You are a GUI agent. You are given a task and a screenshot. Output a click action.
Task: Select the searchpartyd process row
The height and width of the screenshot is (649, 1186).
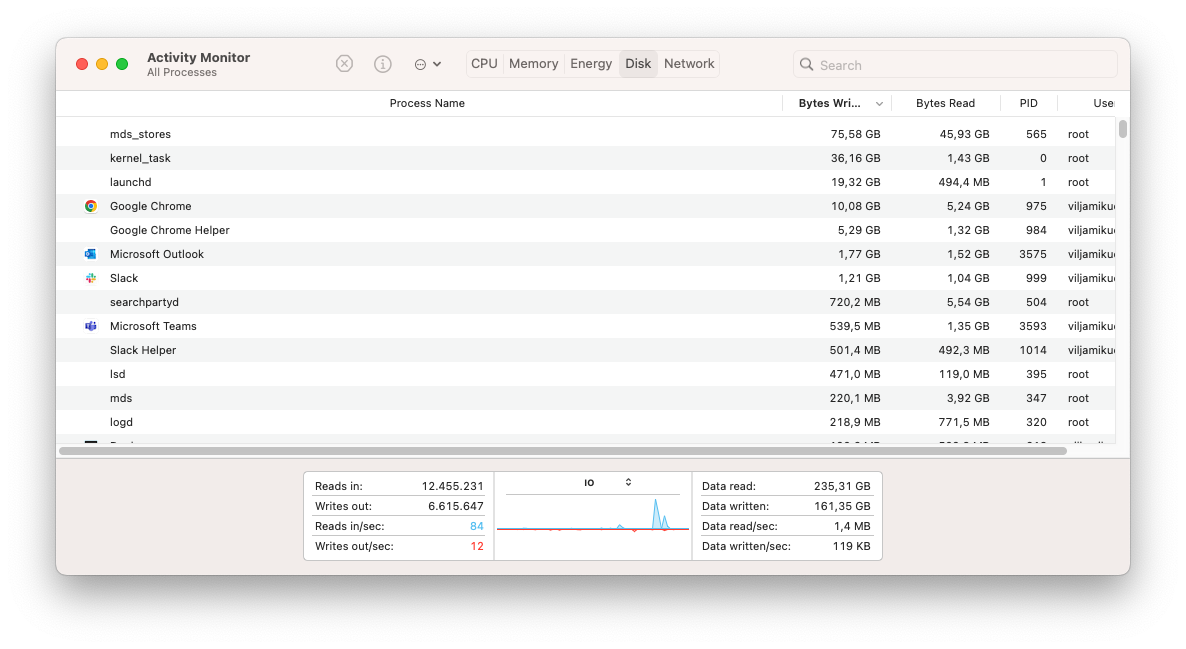(586, 302)
